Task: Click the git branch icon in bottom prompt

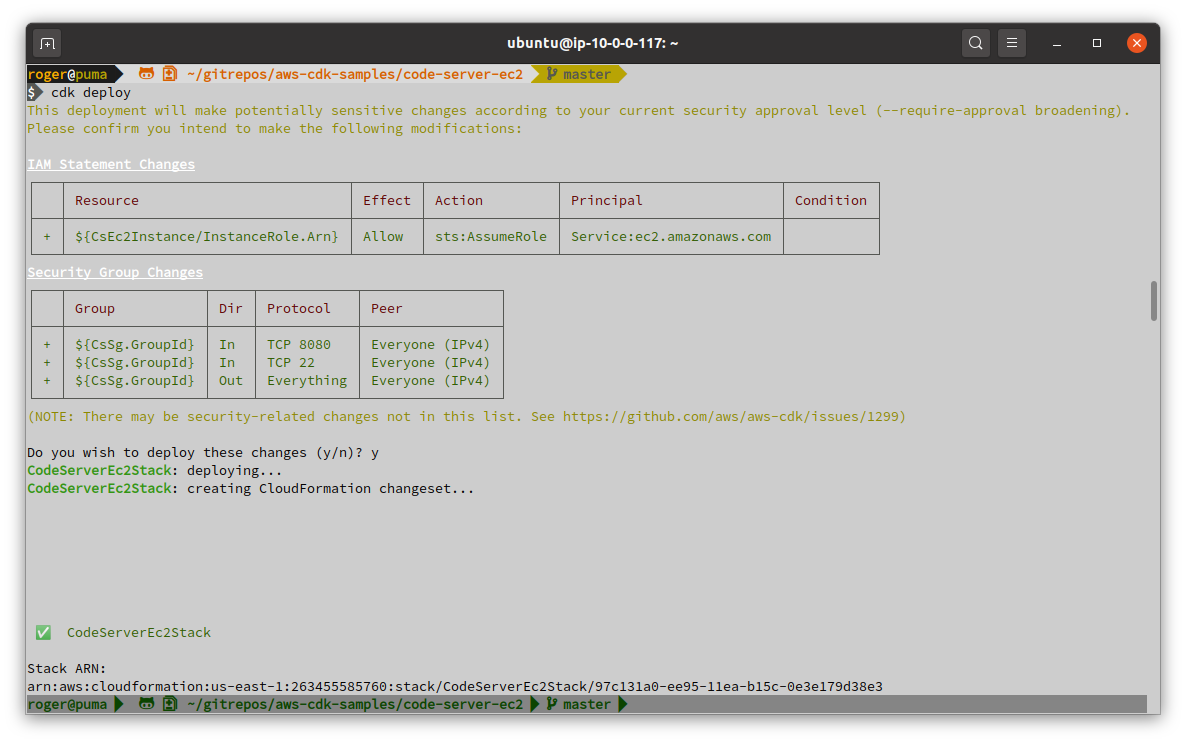Action: point(551,704)
